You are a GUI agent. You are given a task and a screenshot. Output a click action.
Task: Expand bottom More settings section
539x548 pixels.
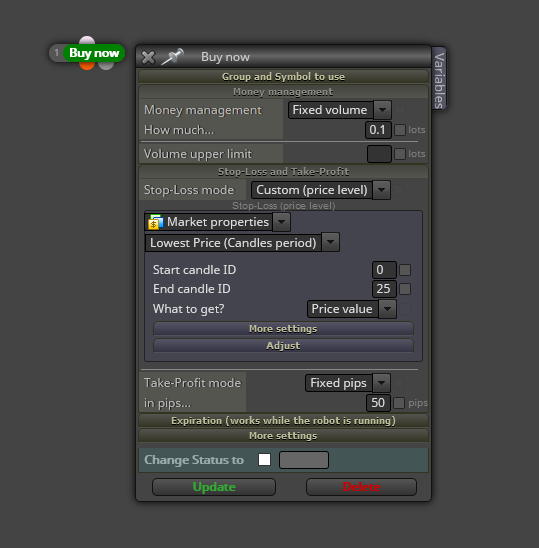pos(283,436)
